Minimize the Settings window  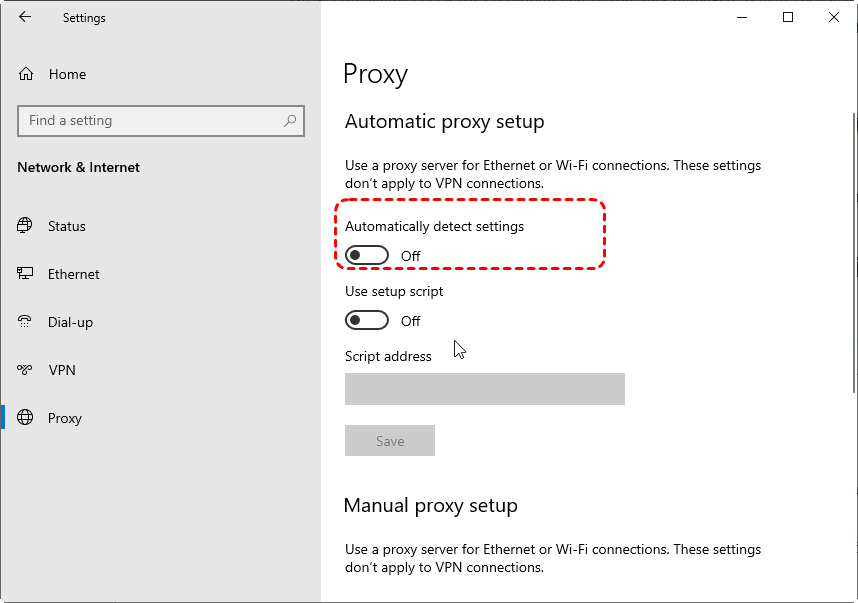pyautogui.click(x=742, y=17)
